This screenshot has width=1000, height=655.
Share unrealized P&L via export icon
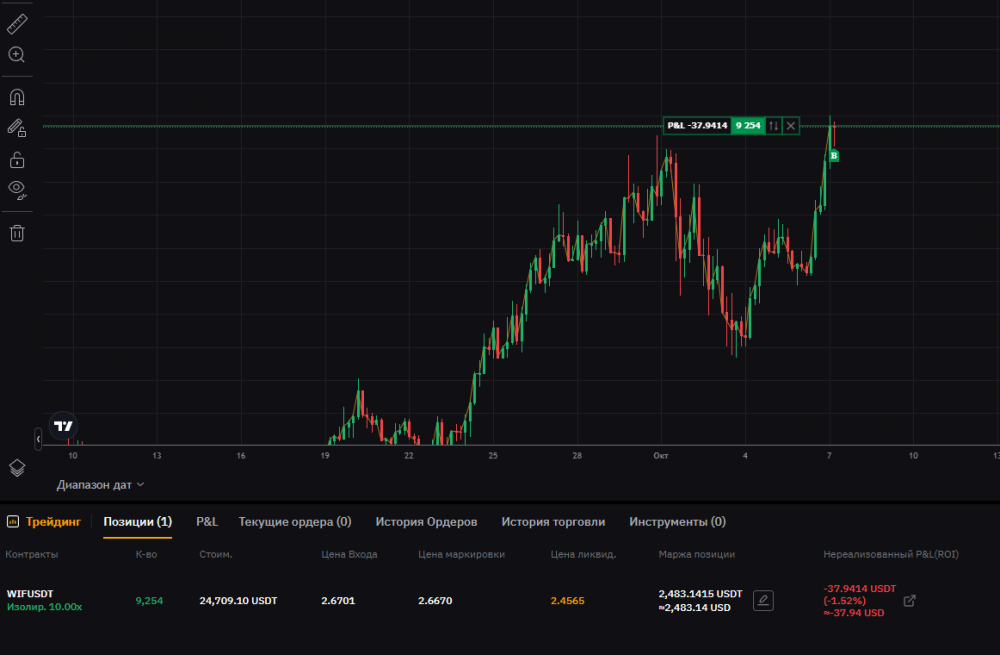pyautogui.click(x=909, y=600)
